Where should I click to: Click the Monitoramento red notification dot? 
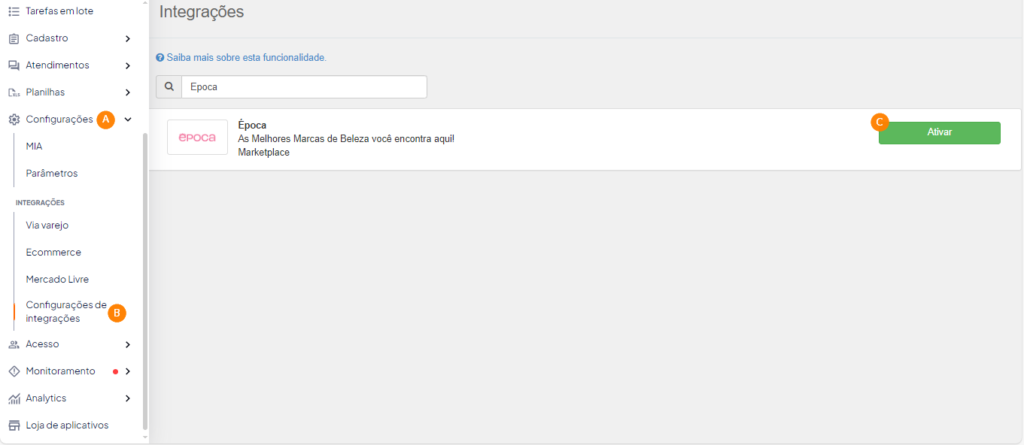[115, 372]
